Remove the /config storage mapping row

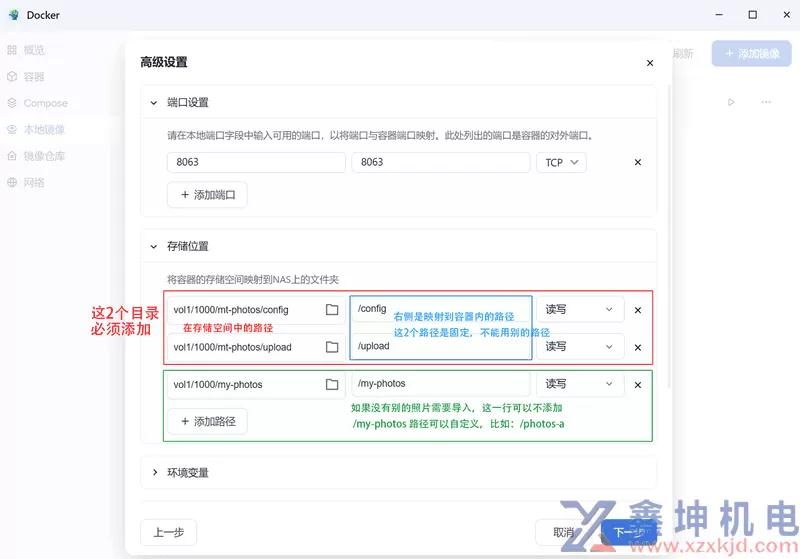tap(638, 310)
